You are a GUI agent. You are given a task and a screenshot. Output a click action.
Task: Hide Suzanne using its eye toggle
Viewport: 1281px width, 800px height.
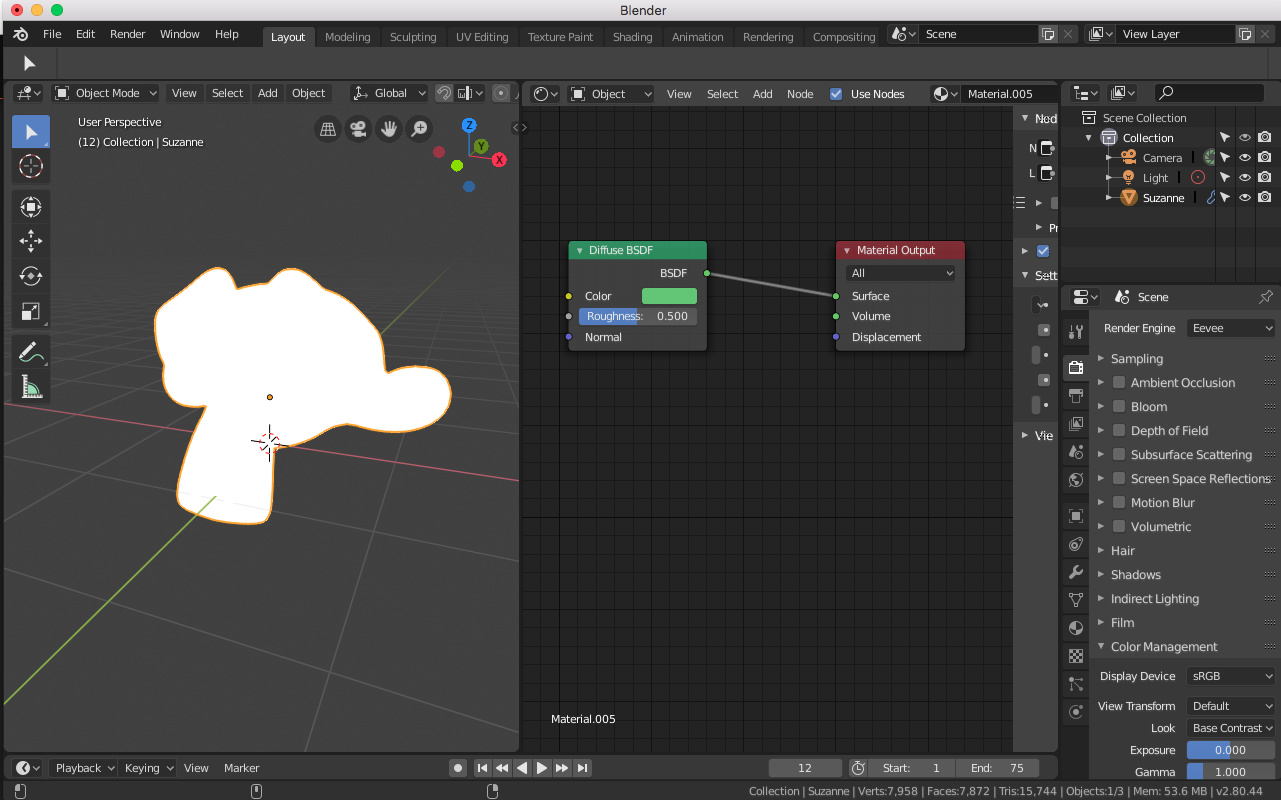coord(1244,197)
